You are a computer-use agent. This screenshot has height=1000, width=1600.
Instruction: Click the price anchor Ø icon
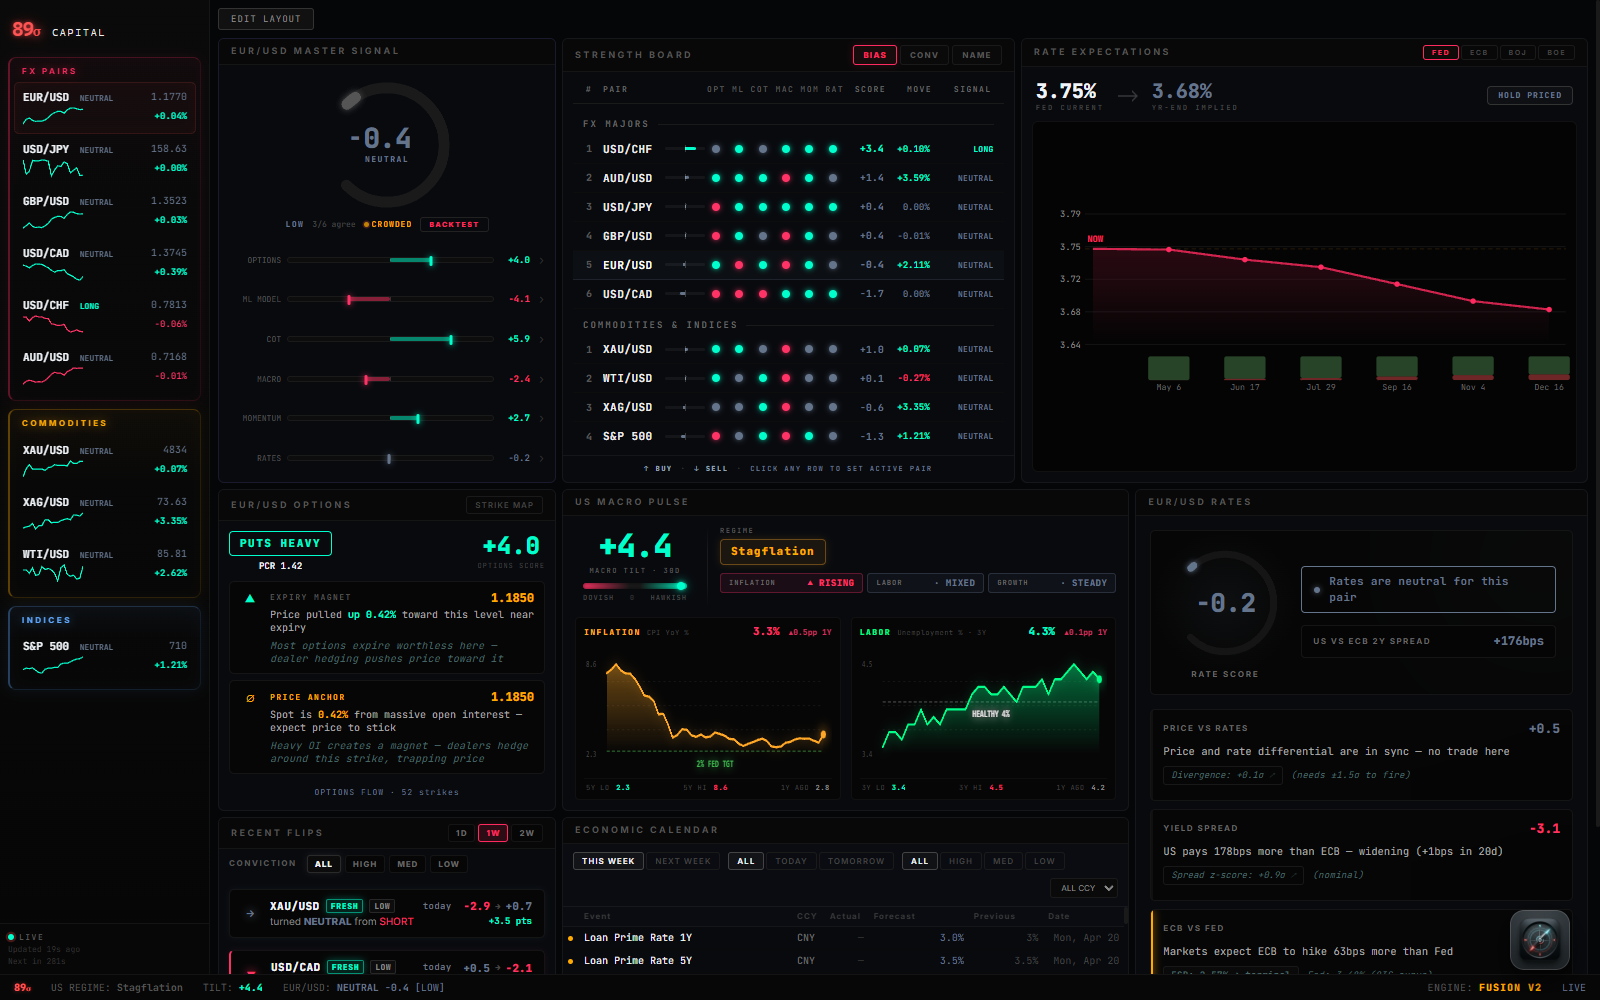249,697
